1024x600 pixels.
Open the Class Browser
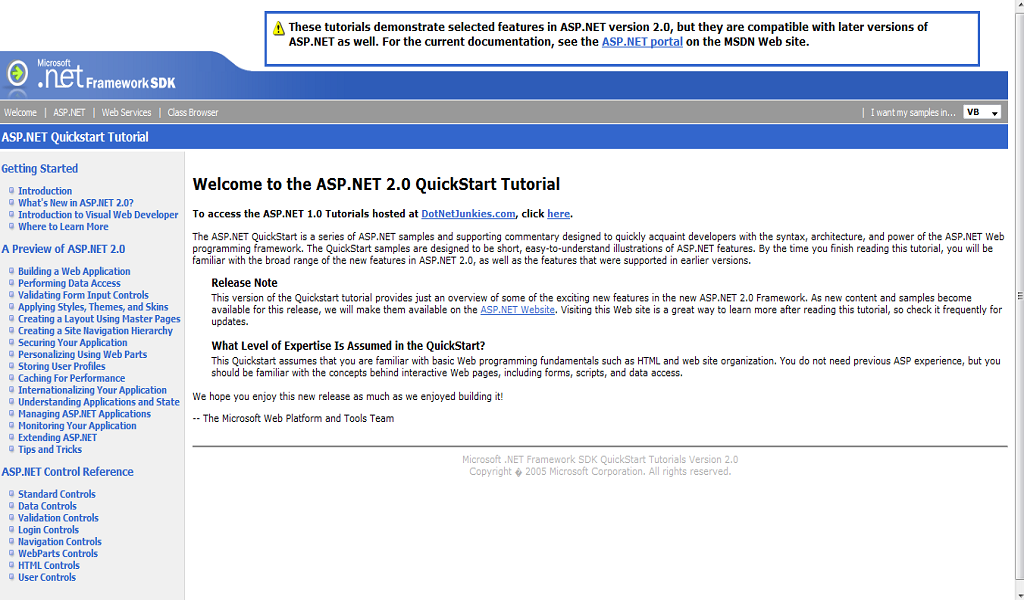point(192,112)
